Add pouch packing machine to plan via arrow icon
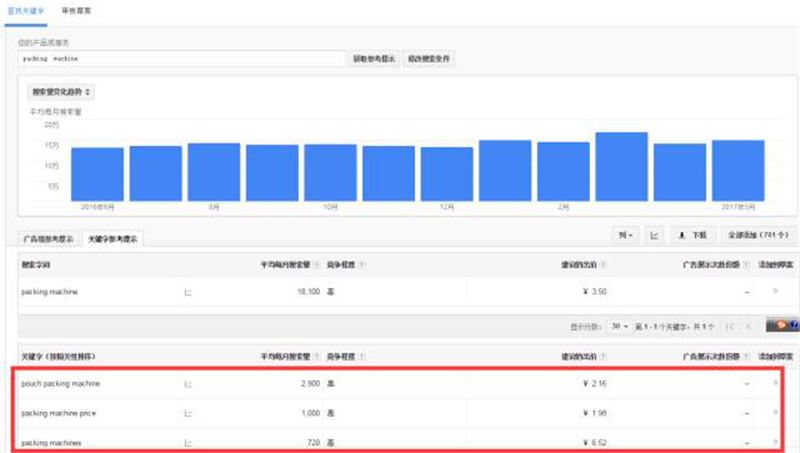The width and height of the screenshot is (800, 453). pyautogui.click(x=775, y=383)
